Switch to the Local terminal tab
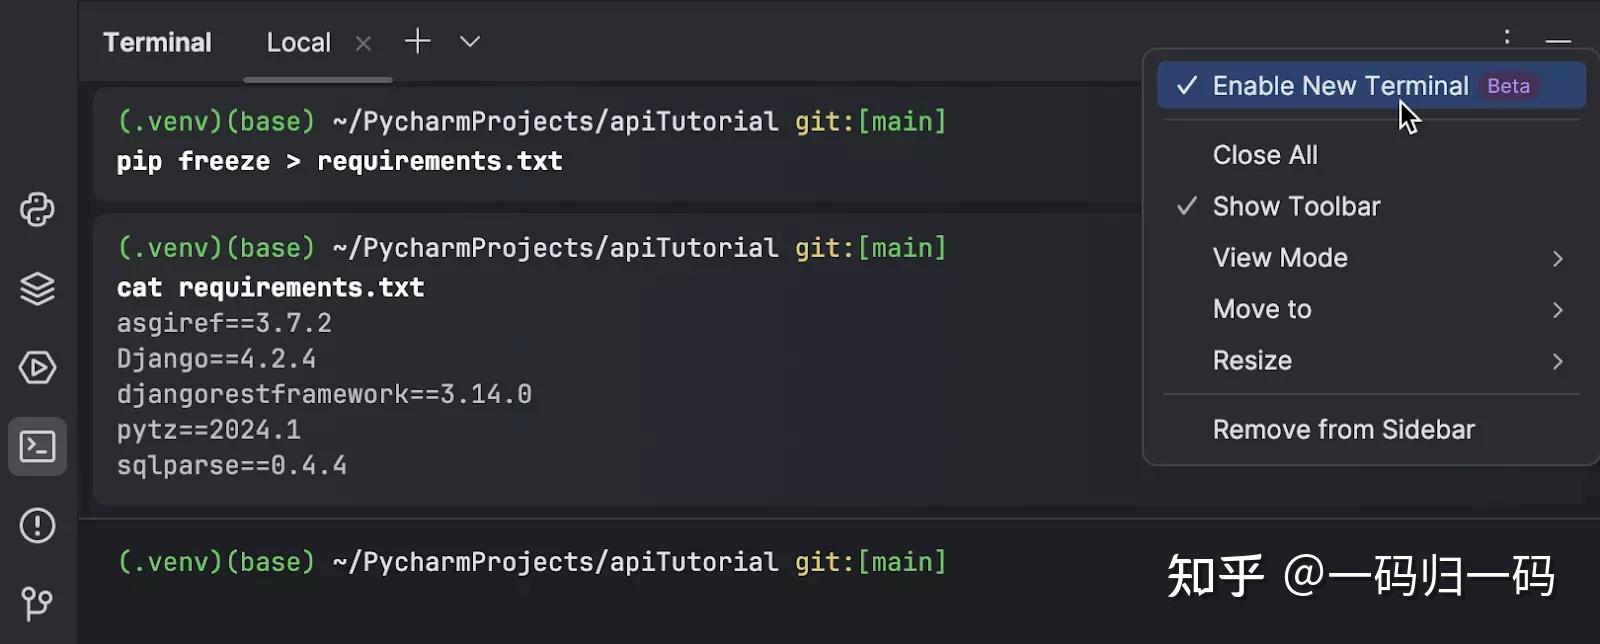The image size is (1600, 644). click(x=298, y=43)
